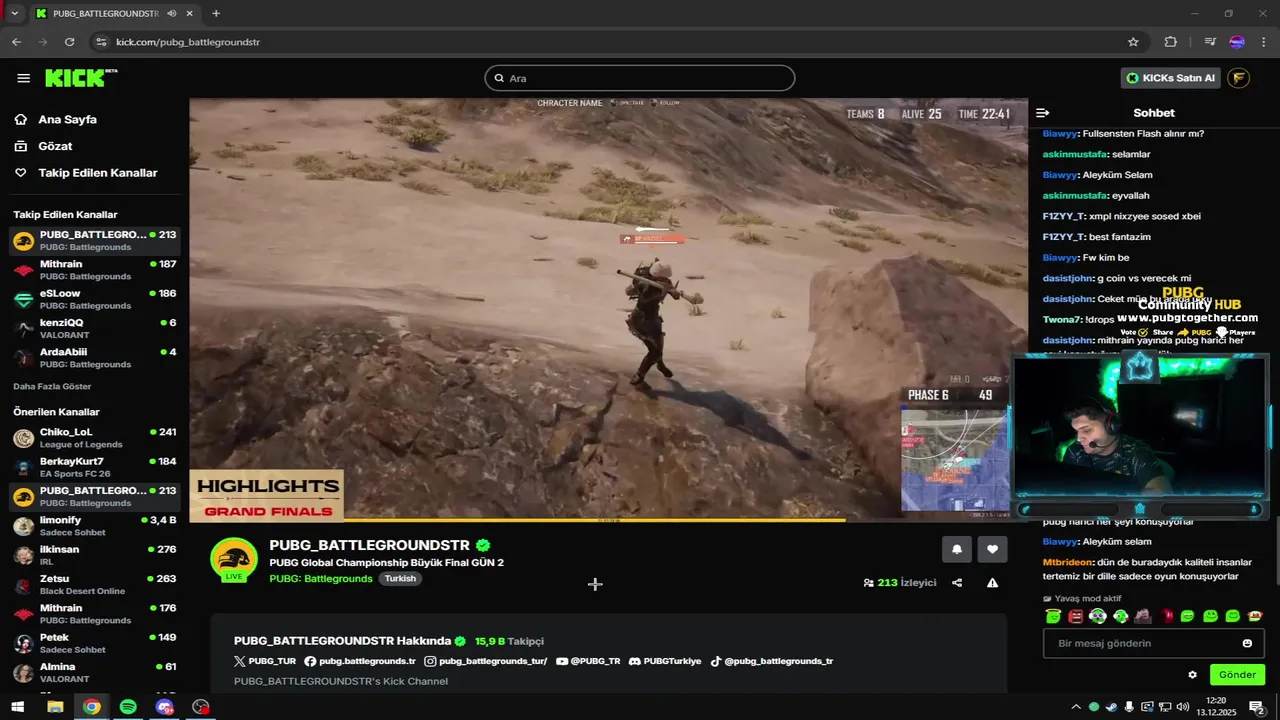Open the Gözat browse page
The width and height of the screenshot is (1280, 720).
point(44,146)
